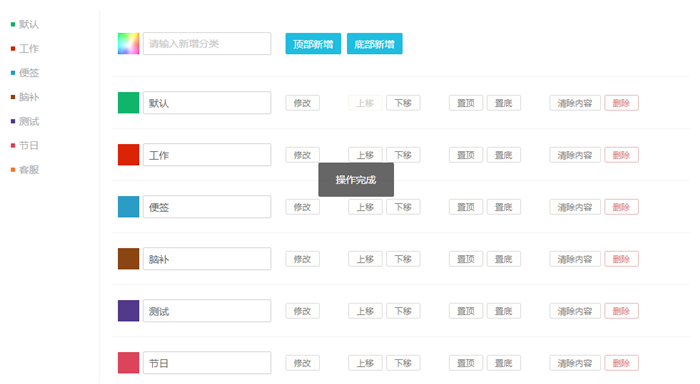The width and height of the screenshot is (700, 384).
Task: Focus the 请输入新增分类 input field
Action: (x=207, y=44)
